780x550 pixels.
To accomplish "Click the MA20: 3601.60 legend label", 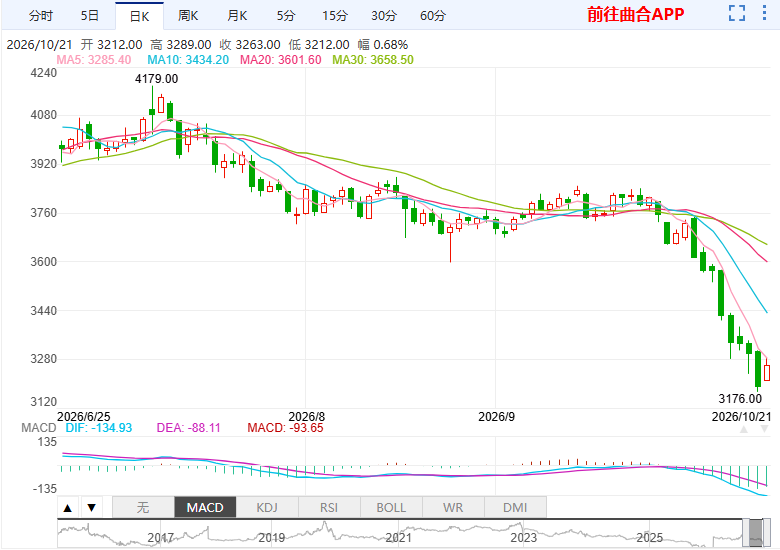I will [281, 60].
